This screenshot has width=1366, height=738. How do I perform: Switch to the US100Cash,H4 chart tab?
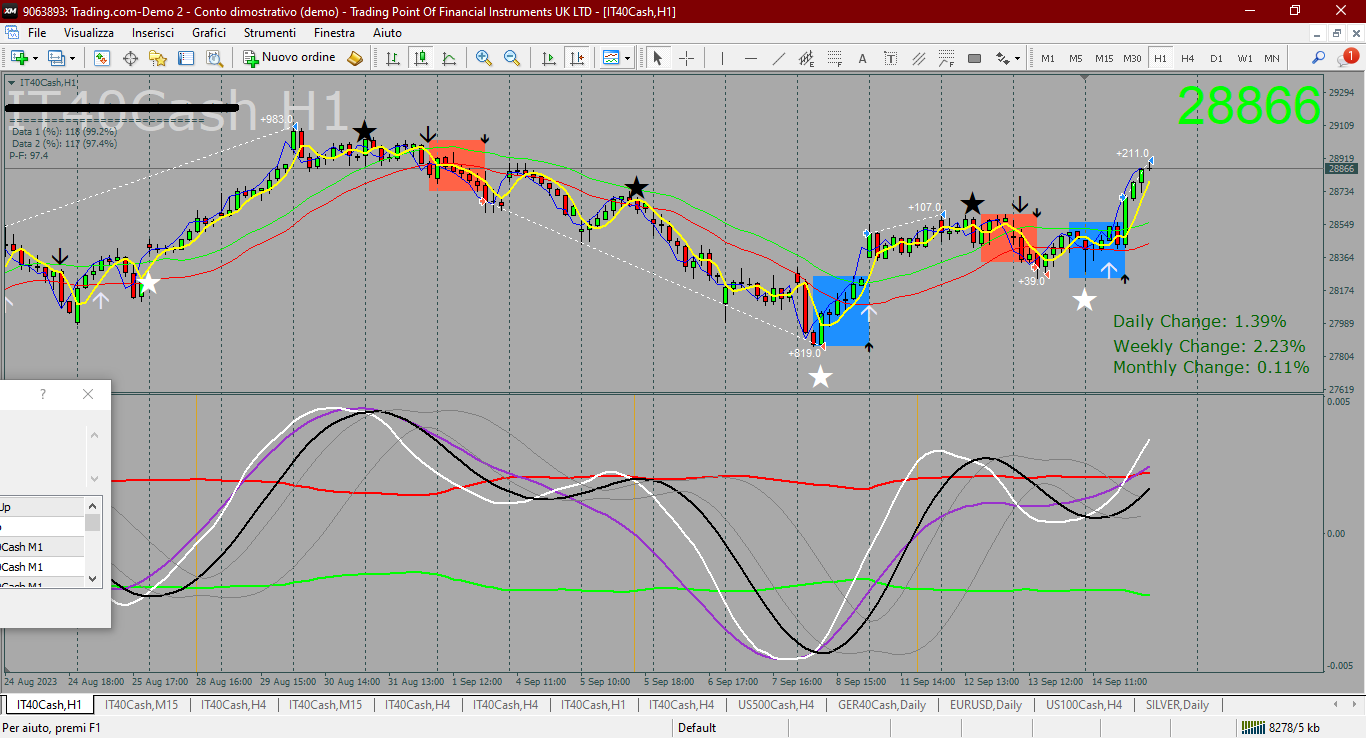coord(1084,705)
